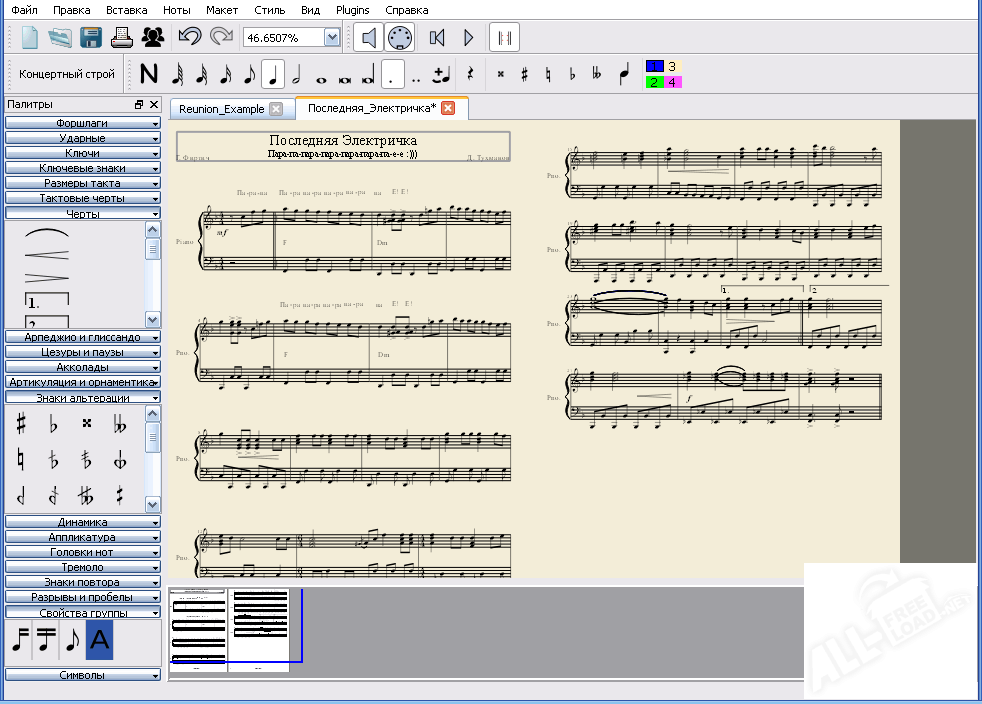
Task: Select the half note duration icon
Action: pyautogui.click(x=296, y=74)
